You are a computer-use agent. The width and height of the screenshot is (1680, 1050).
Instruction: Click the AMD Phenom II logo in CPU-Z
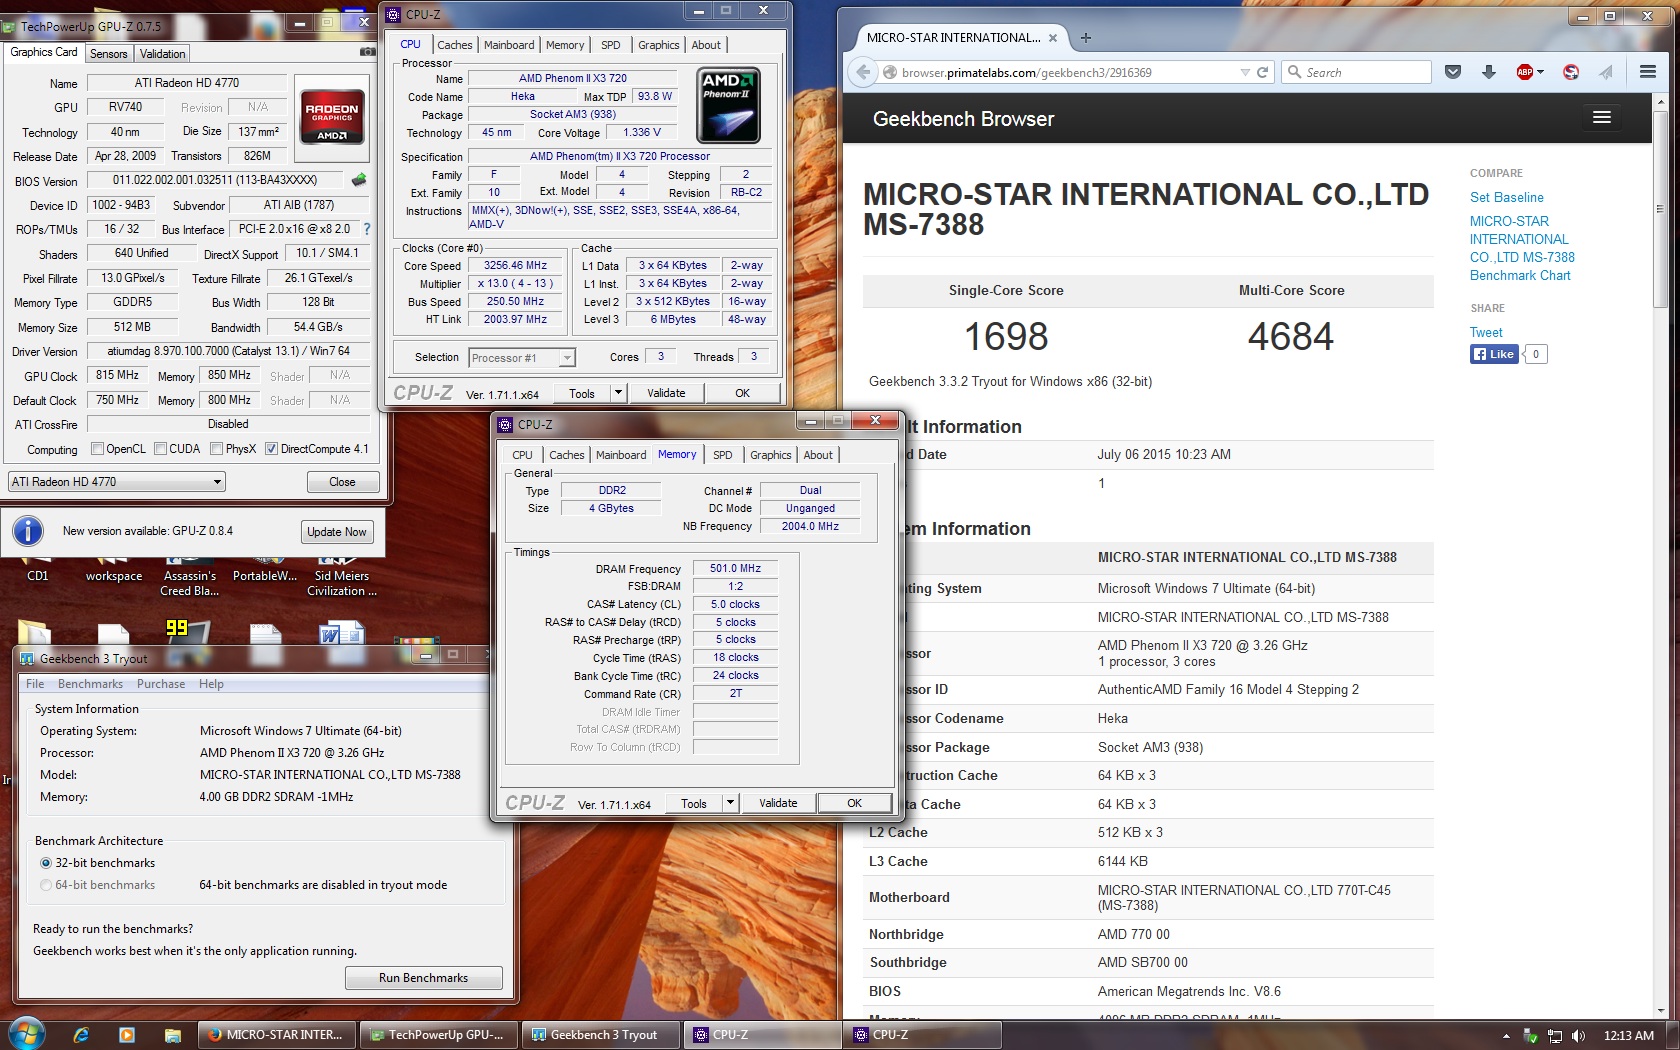(x=728, y=105)
